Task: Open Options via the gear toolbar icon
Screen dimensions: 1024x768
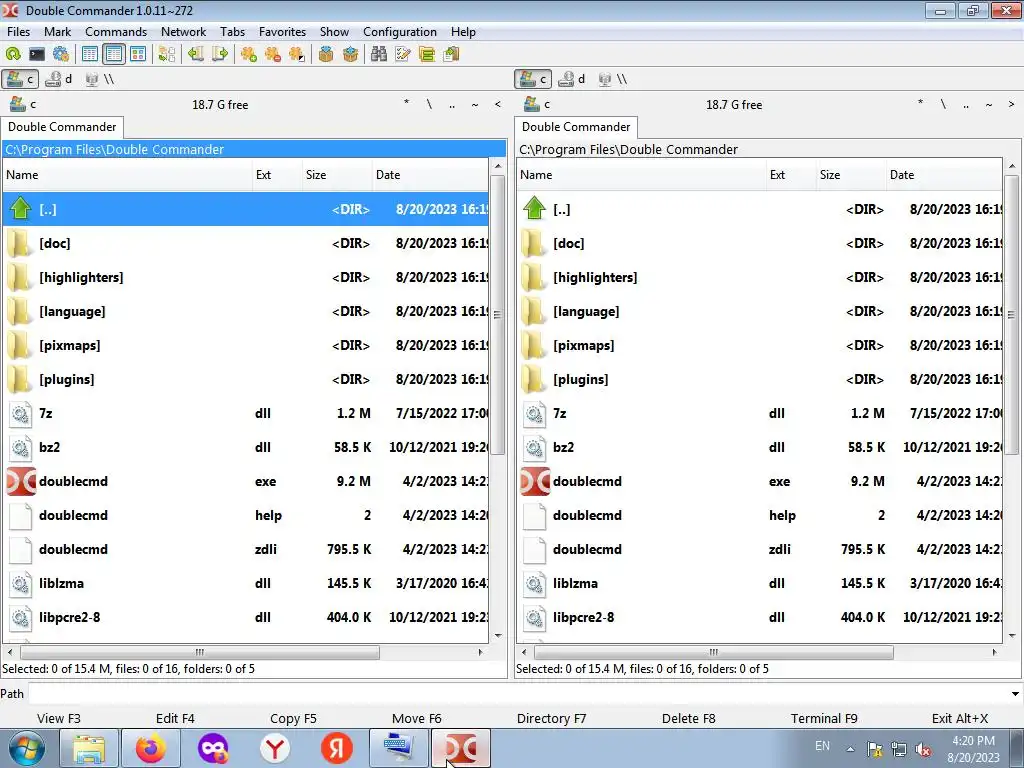Action: tap(61, 54)
